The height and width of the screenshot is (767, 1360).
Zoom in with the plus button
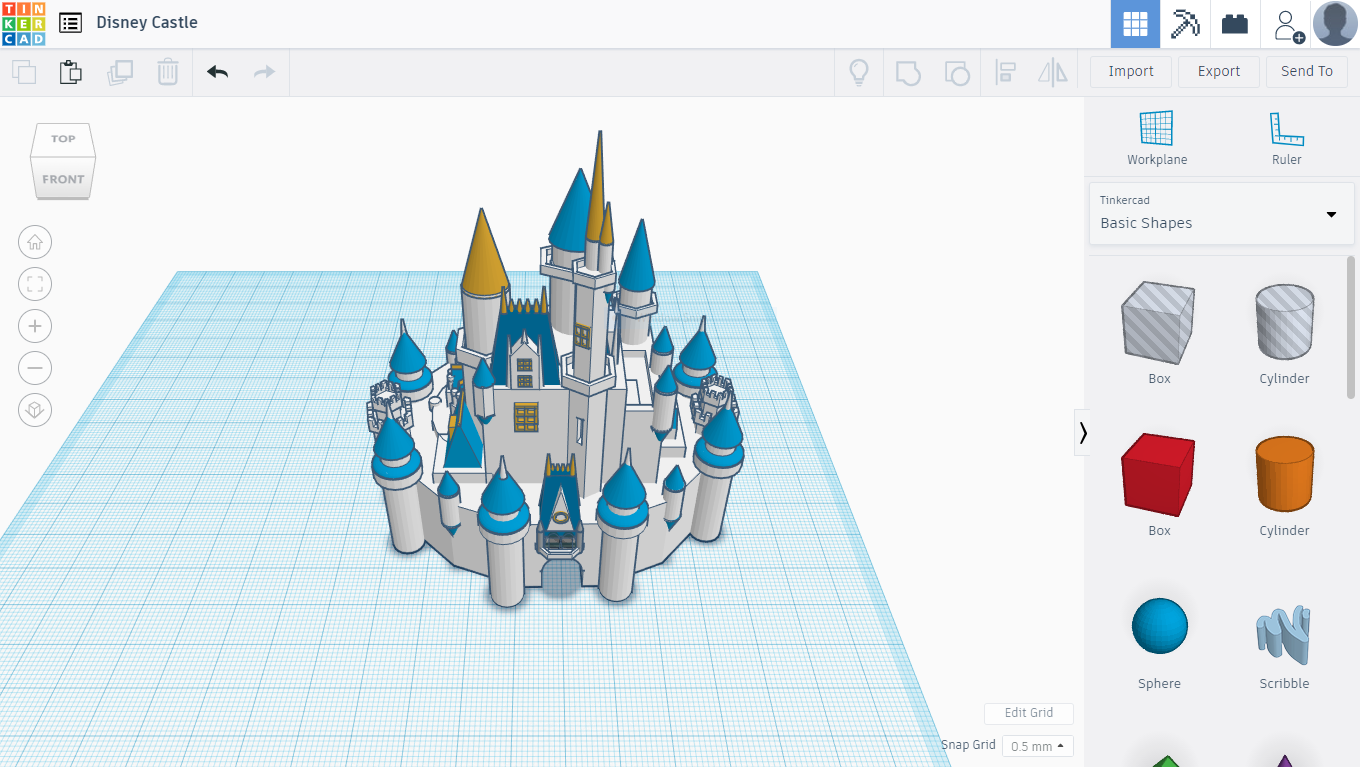tap(35, 326)
